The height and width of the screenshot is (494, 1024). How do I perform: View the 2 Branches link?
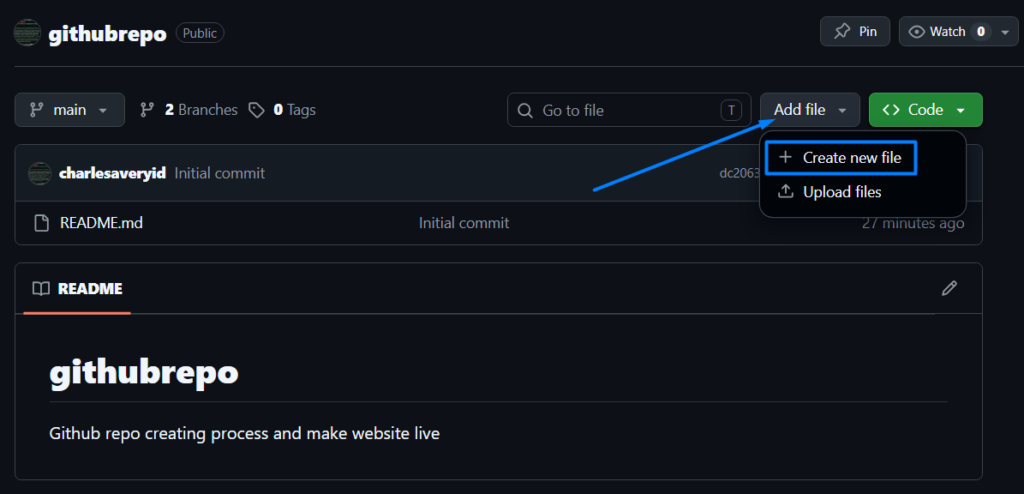point(200,110)
